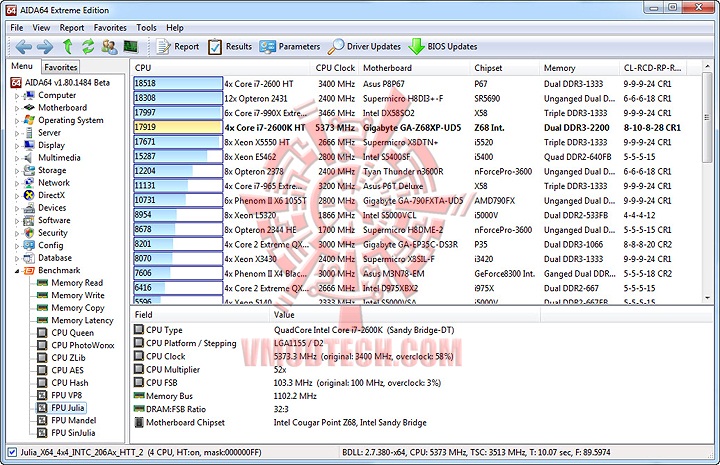Click the 18518 score bar for Core i7-2600 HT

[x=178, y=84]
